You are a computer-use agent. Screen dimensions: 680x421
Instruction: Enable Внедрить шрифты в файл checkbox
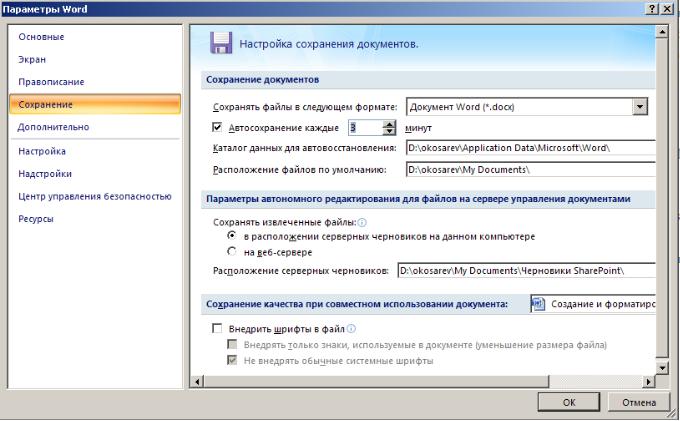[217, 328]
